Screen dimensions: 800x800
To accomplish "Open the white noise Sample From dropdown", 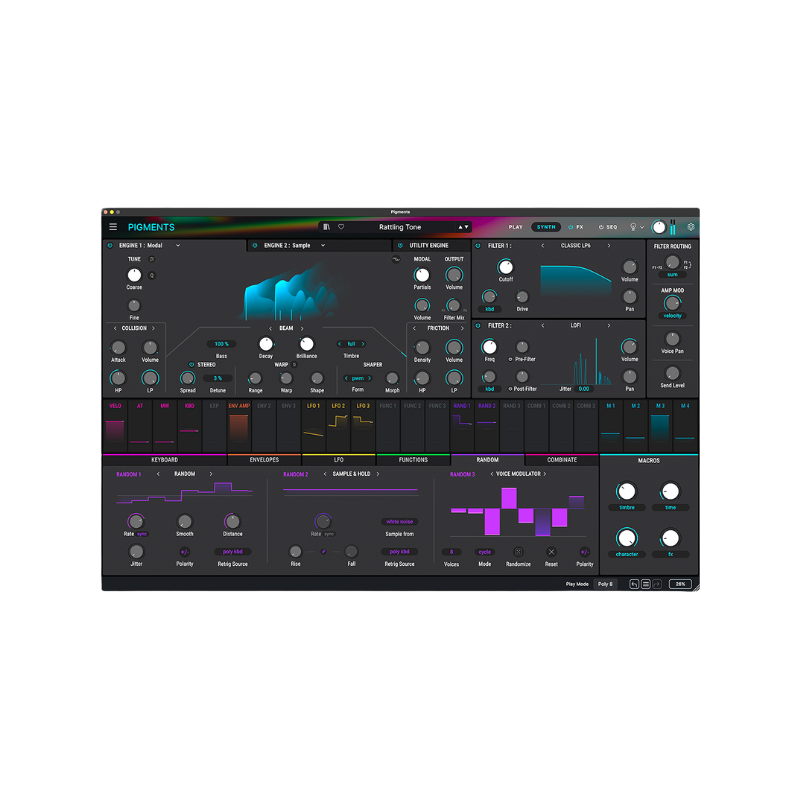I will point(400,521).
